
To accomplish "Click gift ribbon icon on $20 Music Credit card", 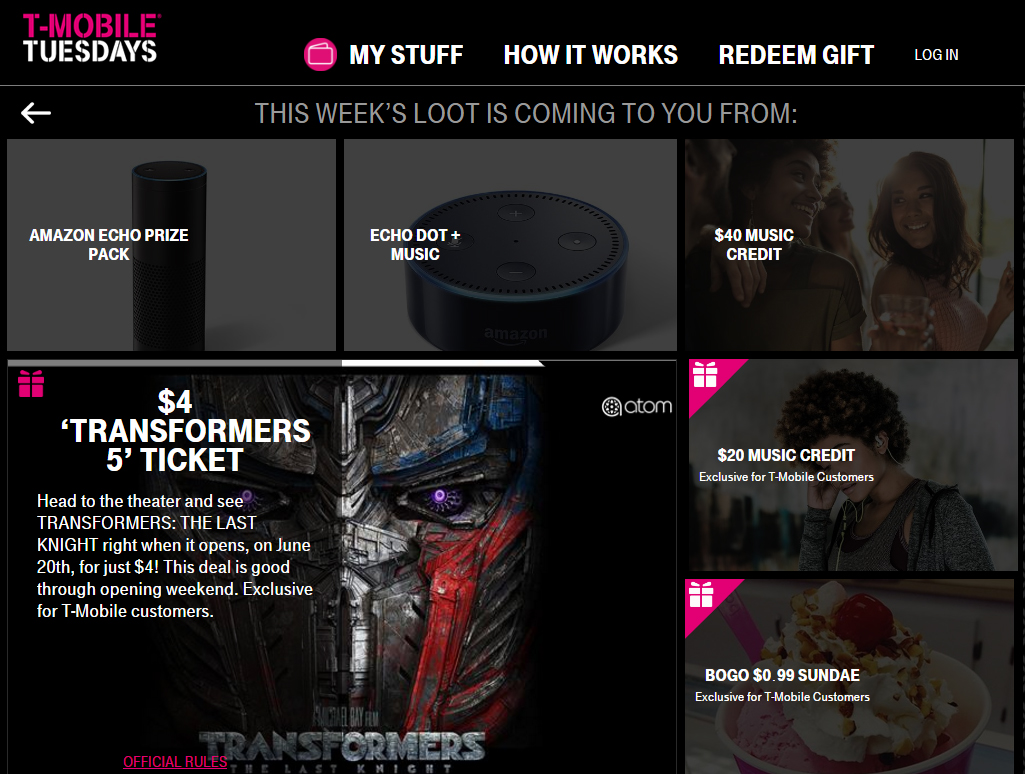I will tap(705, 375).
